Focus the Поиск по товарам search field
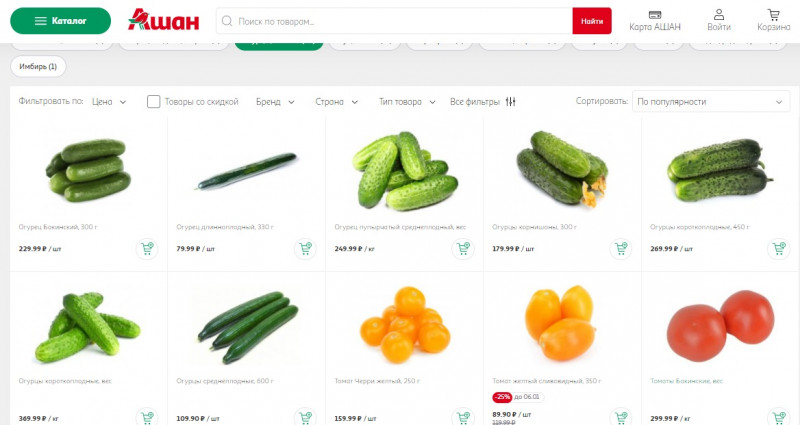The height and width of the screenshot is (425, 800). pos(394,21)
